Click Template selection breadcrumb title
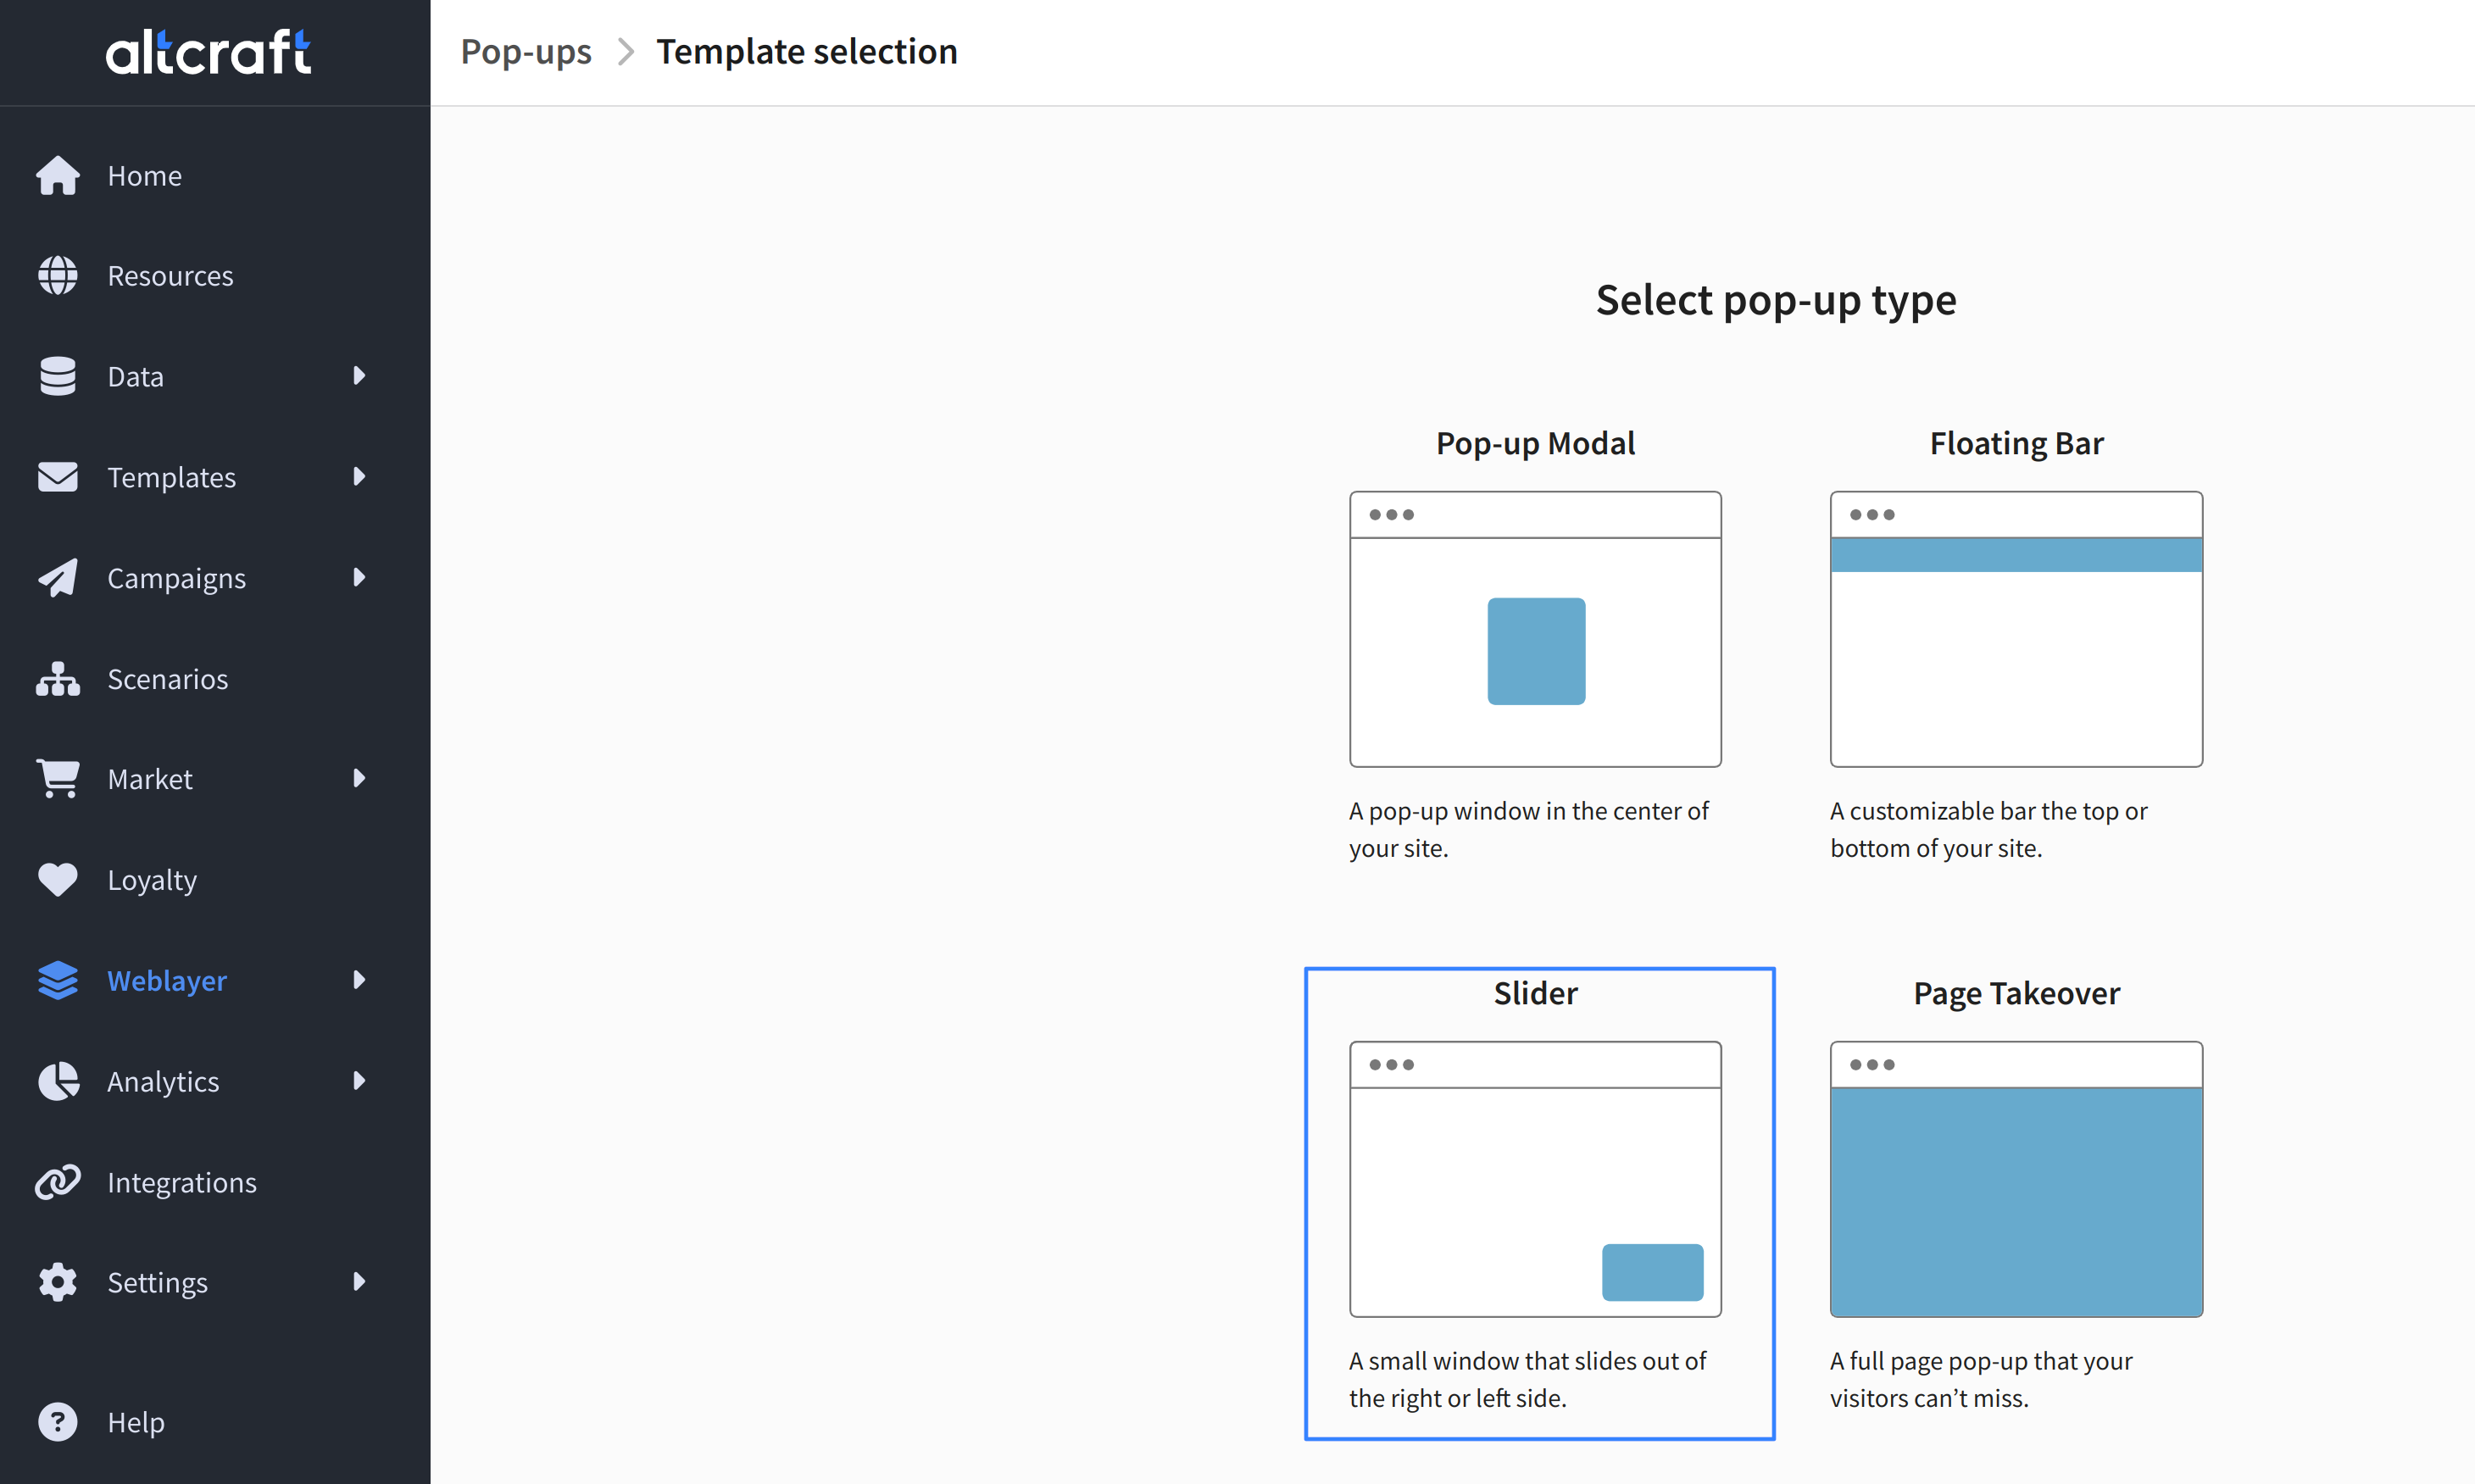The image size is (2475, 1484). pyautogui.click(x=806, y=52)
